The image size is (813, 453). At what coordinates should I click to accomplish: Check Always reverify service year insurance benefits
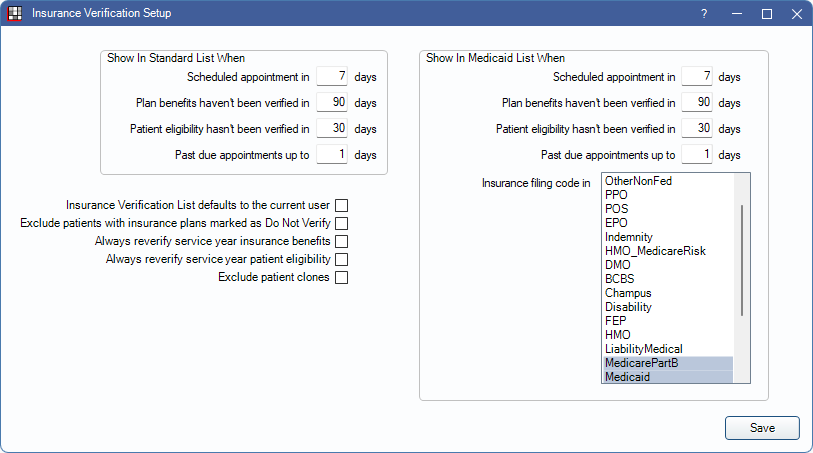coord(342,241)
